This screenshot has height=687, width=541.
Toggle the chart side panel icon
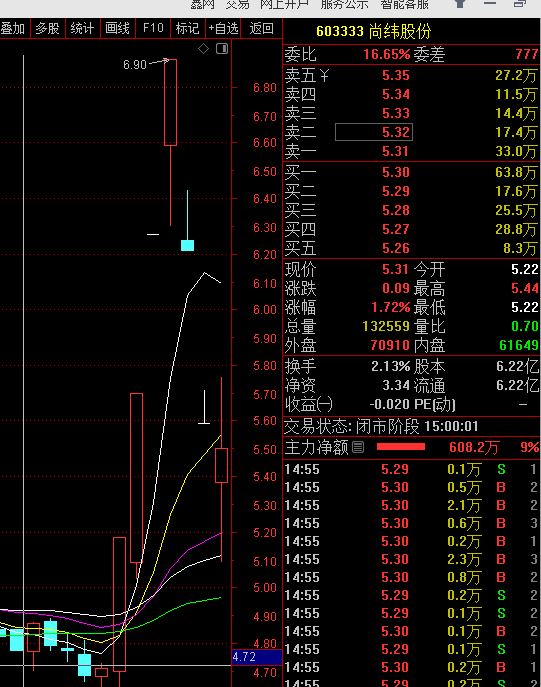coord(222,49)
